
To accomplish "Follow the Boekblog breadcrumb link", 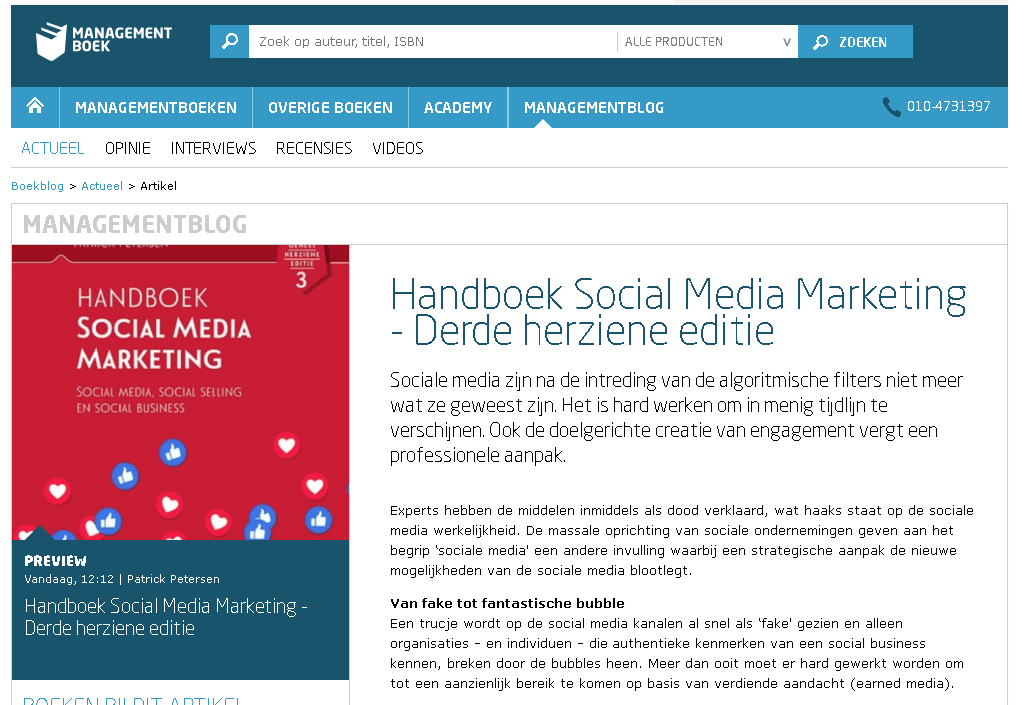I will pos(37,186).
